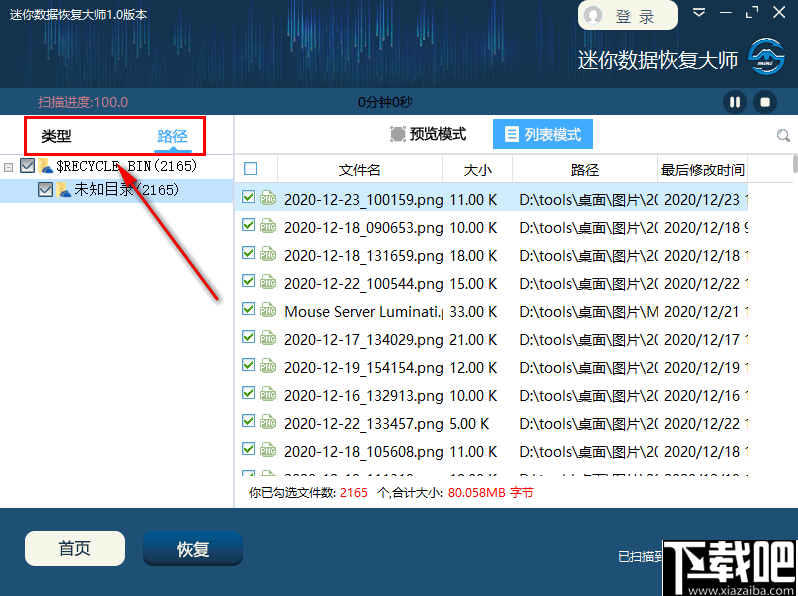This screenshot has height=596, width=798.
Task: Open search with the magnifier icon
Action: pos(783,135)
